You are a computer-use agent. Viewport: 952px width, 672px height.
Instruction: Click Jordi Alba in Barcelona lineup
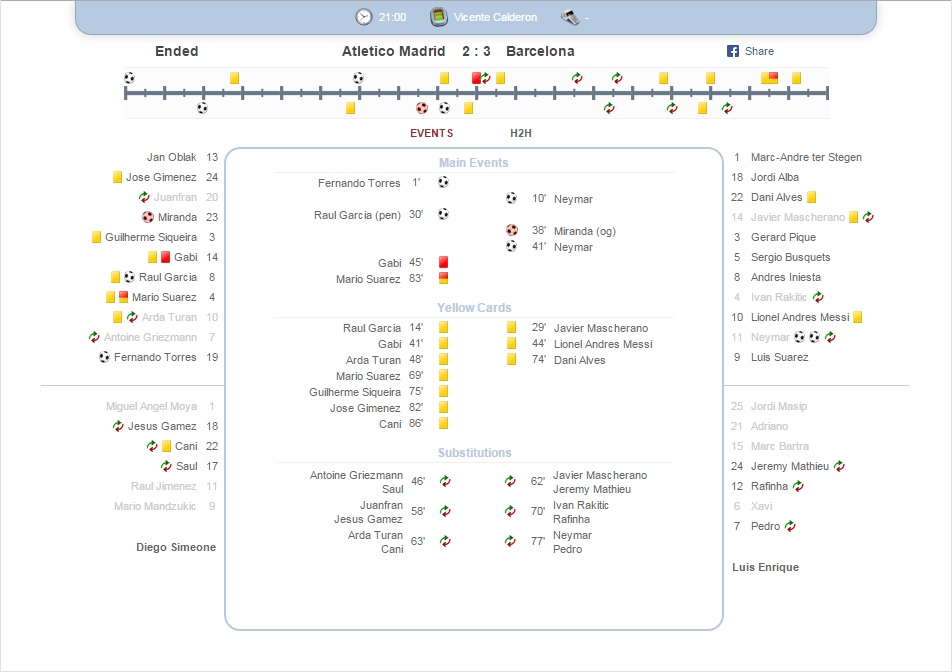click(775, 177)
